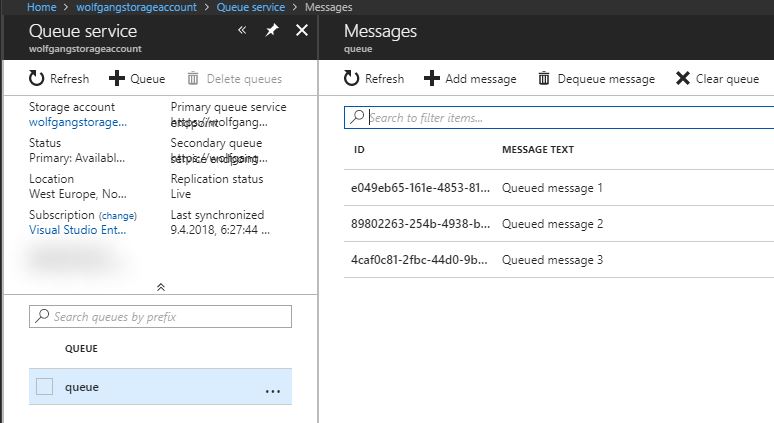Add a new Queue
This screenshot has width=774, height=423.
coord(137,78)
